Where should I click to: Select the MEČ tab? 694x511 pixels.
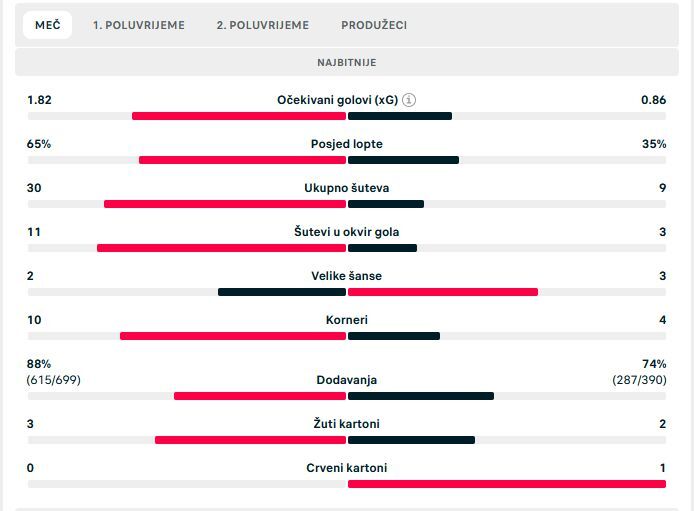[x=47, y=25]
